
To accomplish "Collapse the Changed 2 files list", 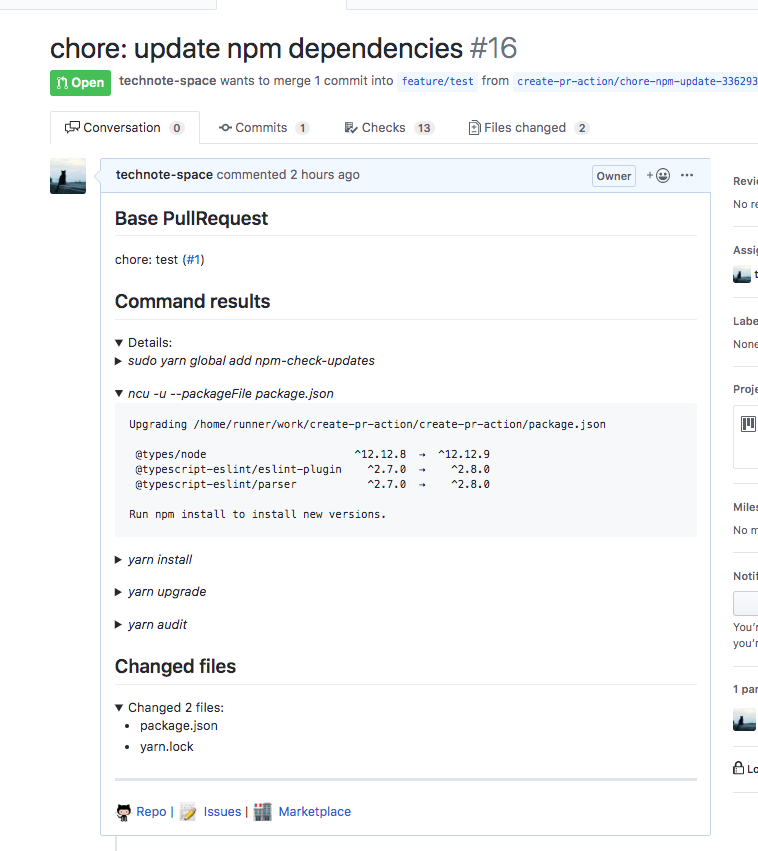I will pyautogui.click(x=169, y=708).
